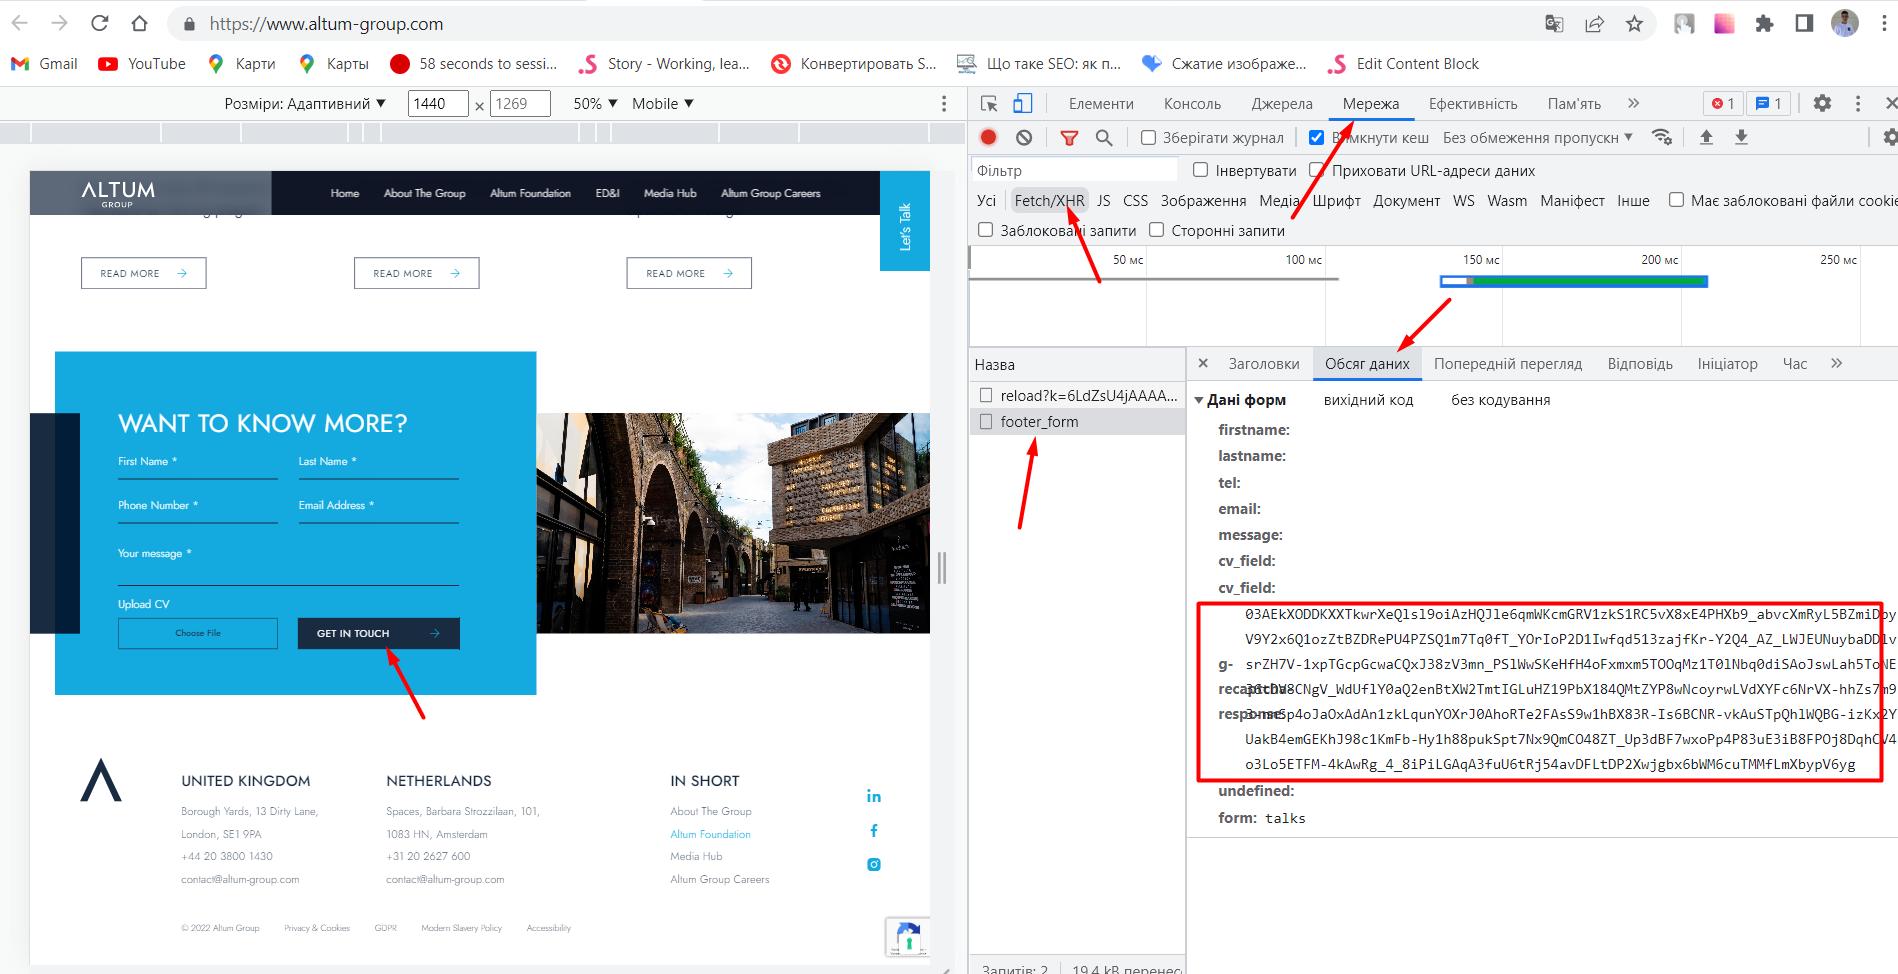Open the 50% zoom dropdown
The width and height of the screenshot is (1898, 974).
point(595,103)
